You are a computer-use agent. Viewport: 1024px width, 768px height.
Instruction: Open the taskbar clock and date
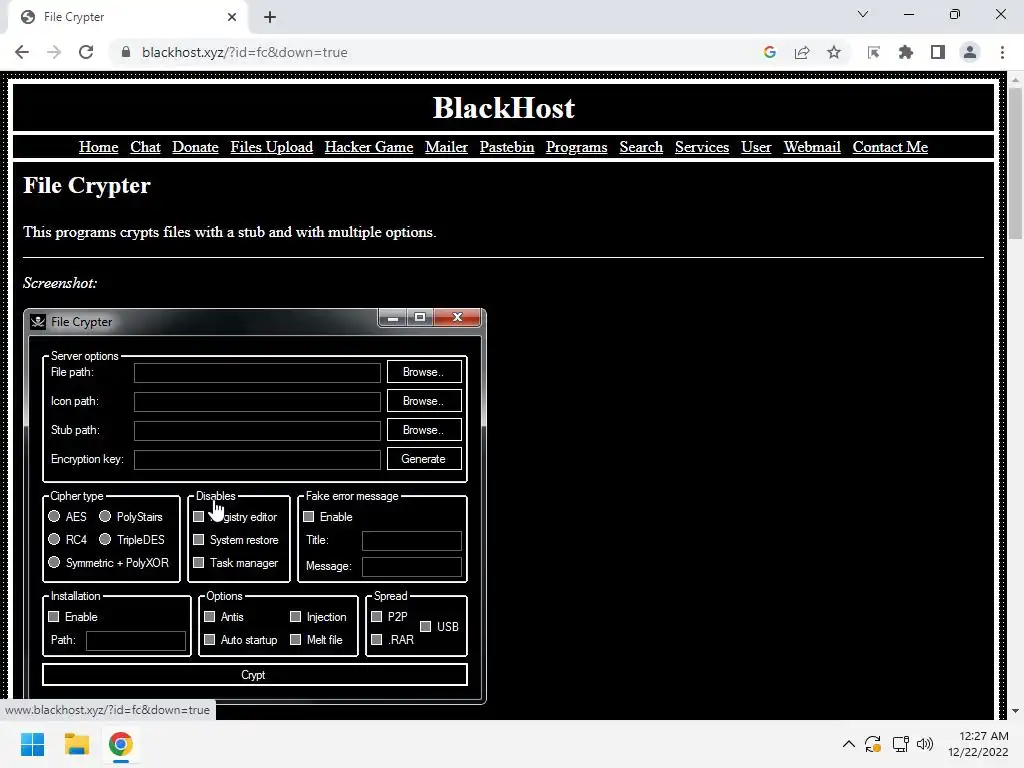pos(978,744)
